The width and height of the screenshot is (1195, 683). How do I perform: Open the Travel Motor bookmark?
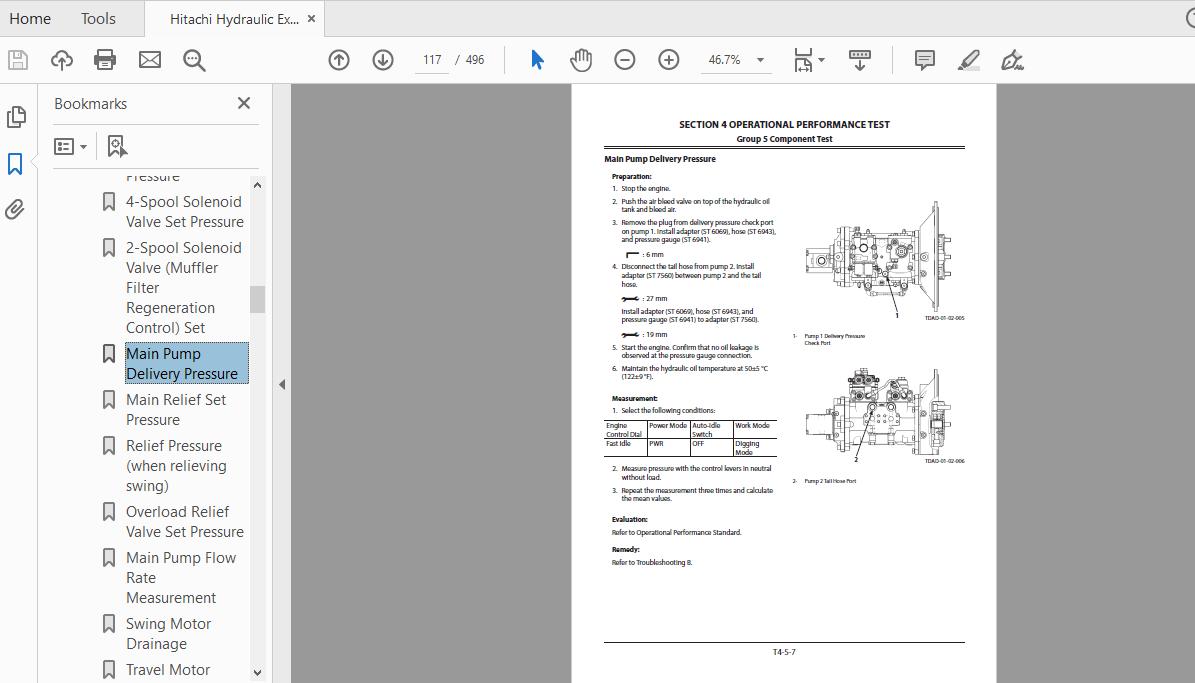168,669
